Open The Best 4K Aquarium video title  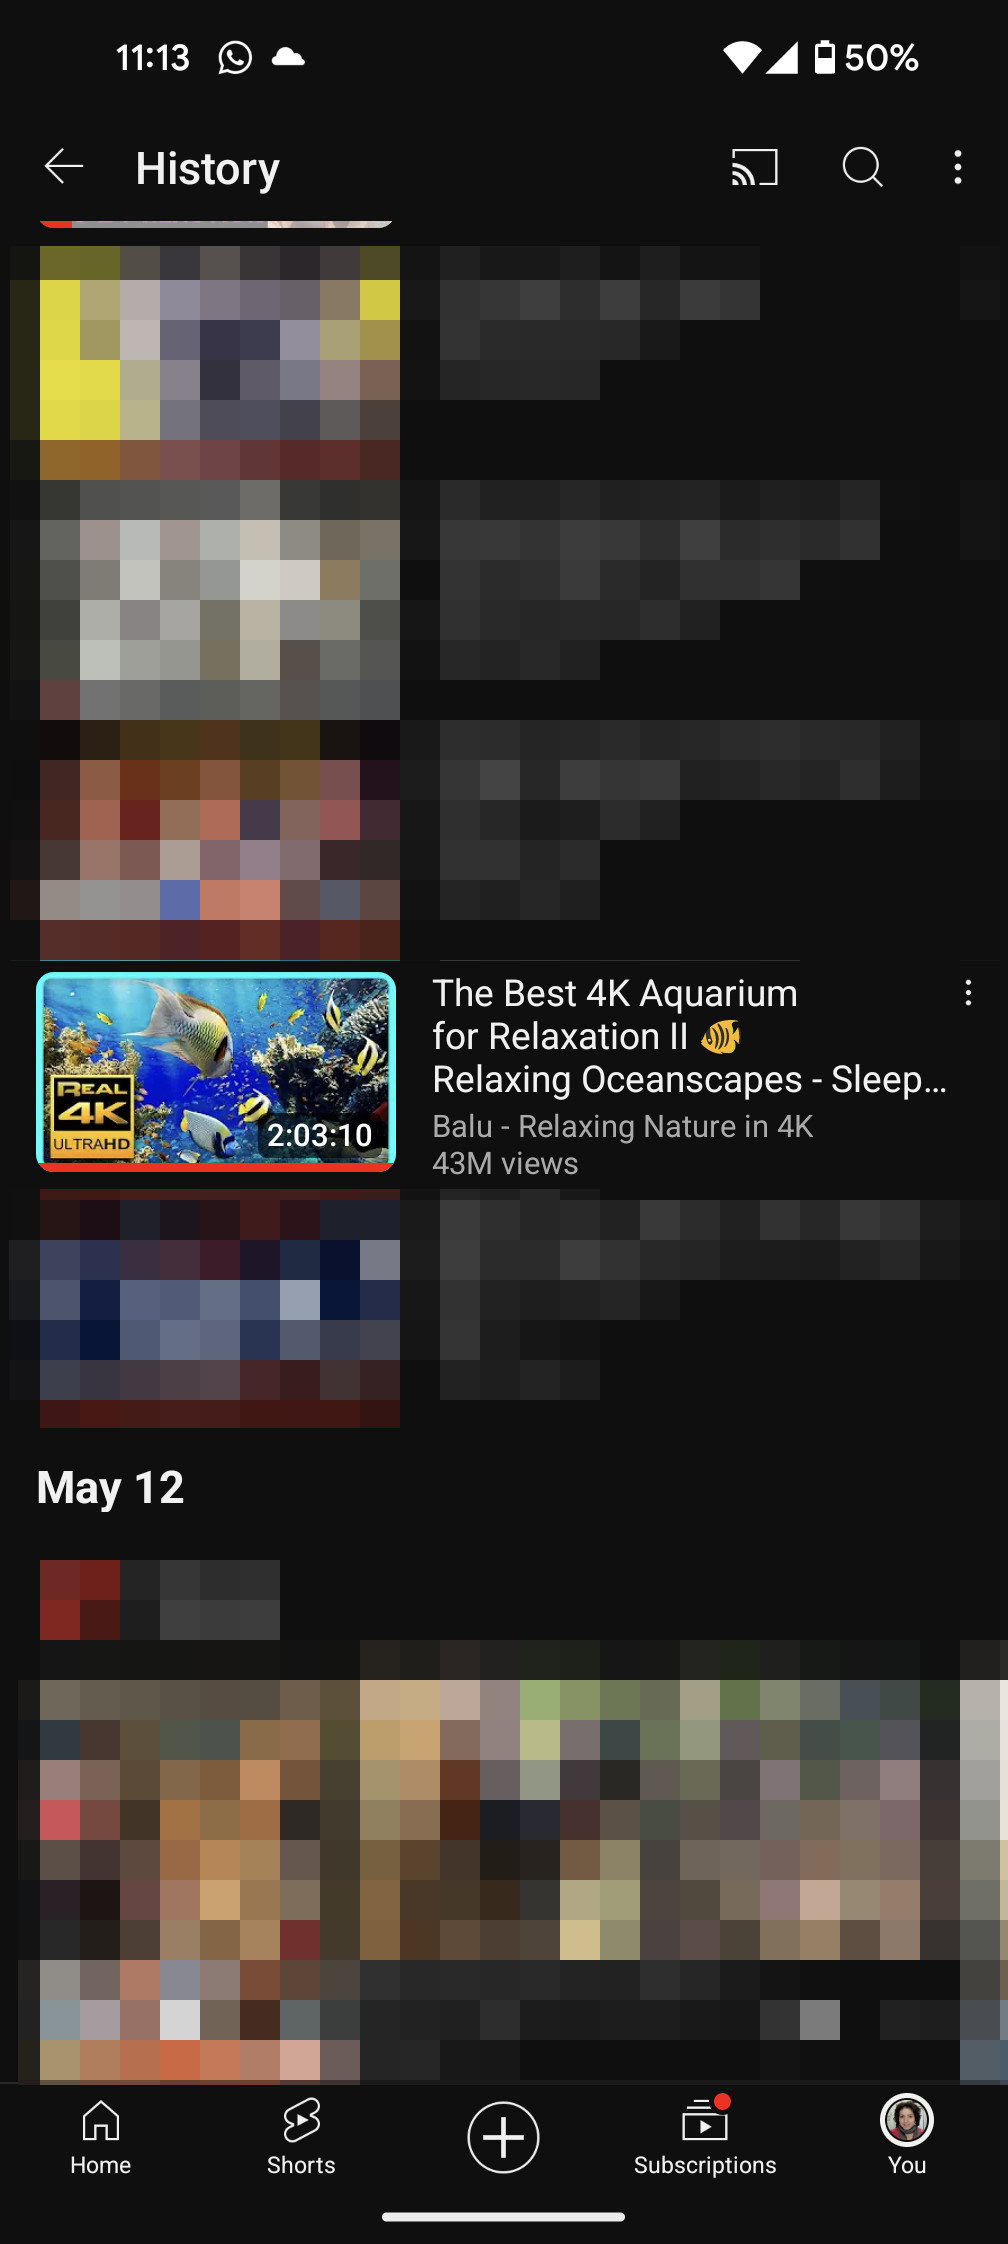pyautogui.click(x=689, y=1036)
